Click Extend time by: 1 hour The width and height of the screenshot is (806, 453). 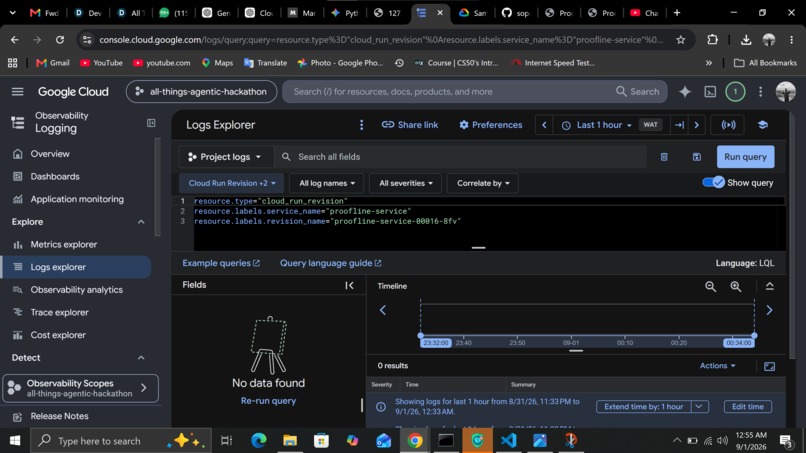[x=644, y=406]
